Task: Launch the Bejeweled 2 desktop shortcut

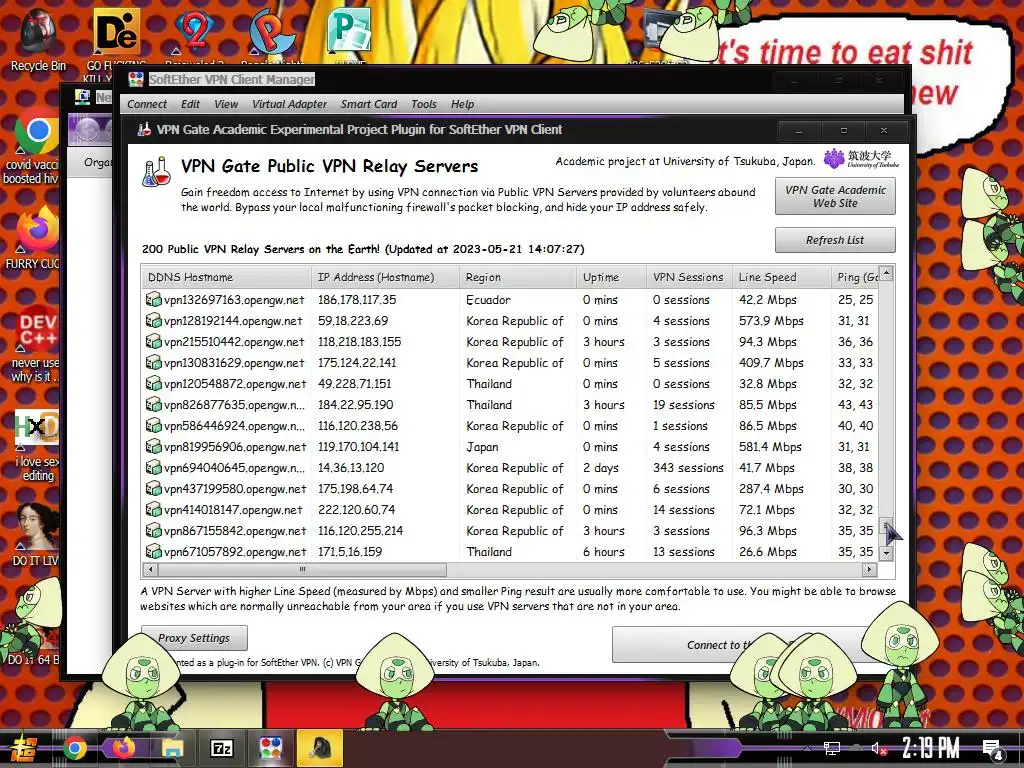Action: (194, 33)
